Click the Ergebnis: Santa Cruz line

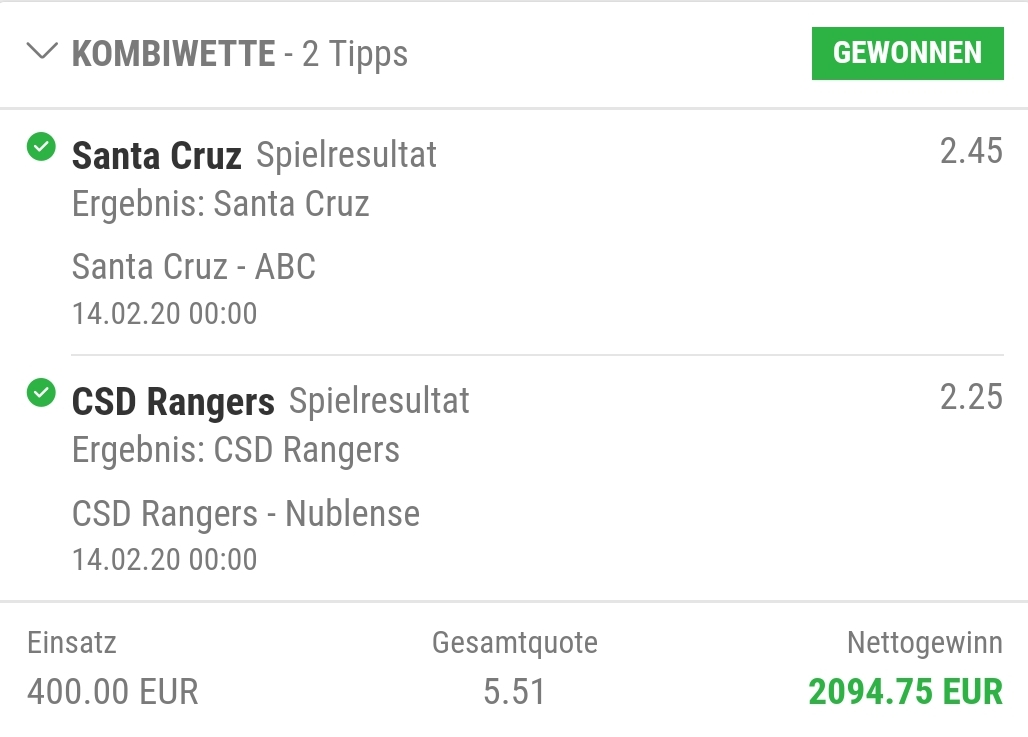[x=221, y=205]
